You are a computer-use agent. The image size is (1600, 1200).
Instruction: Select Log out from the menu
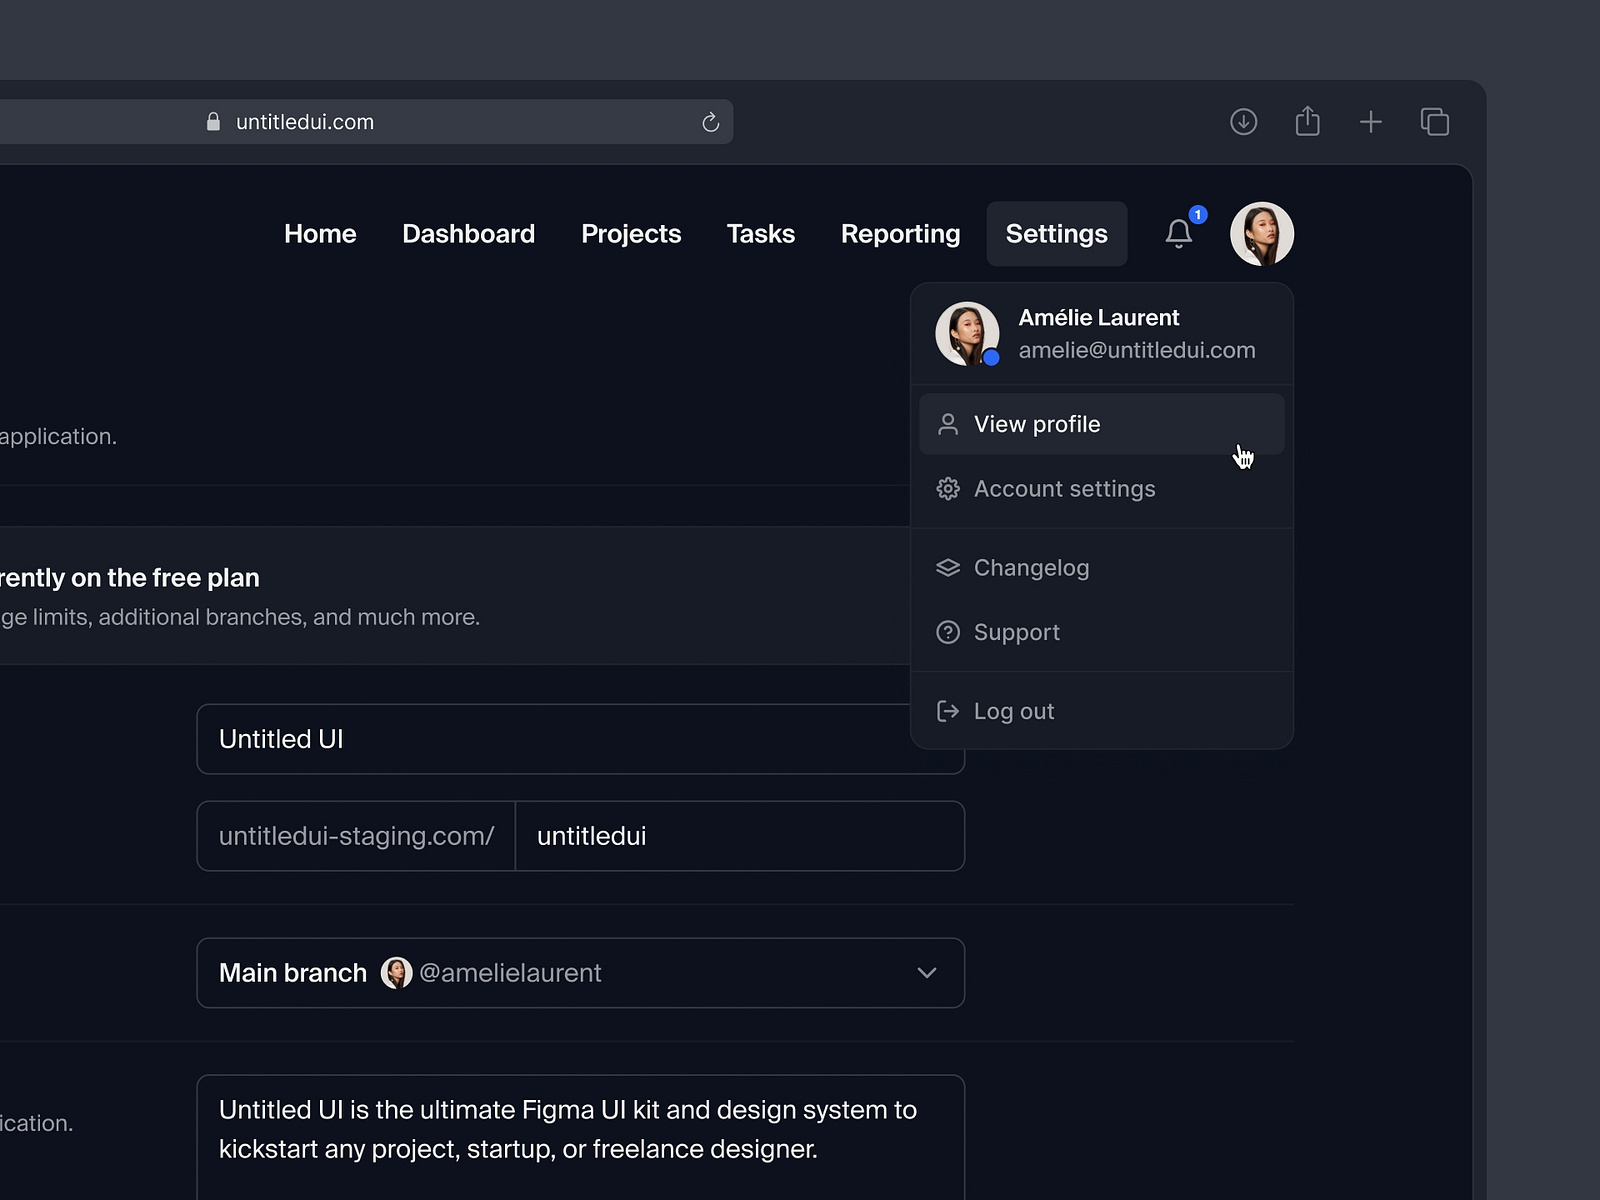[x=1013, y=710]
